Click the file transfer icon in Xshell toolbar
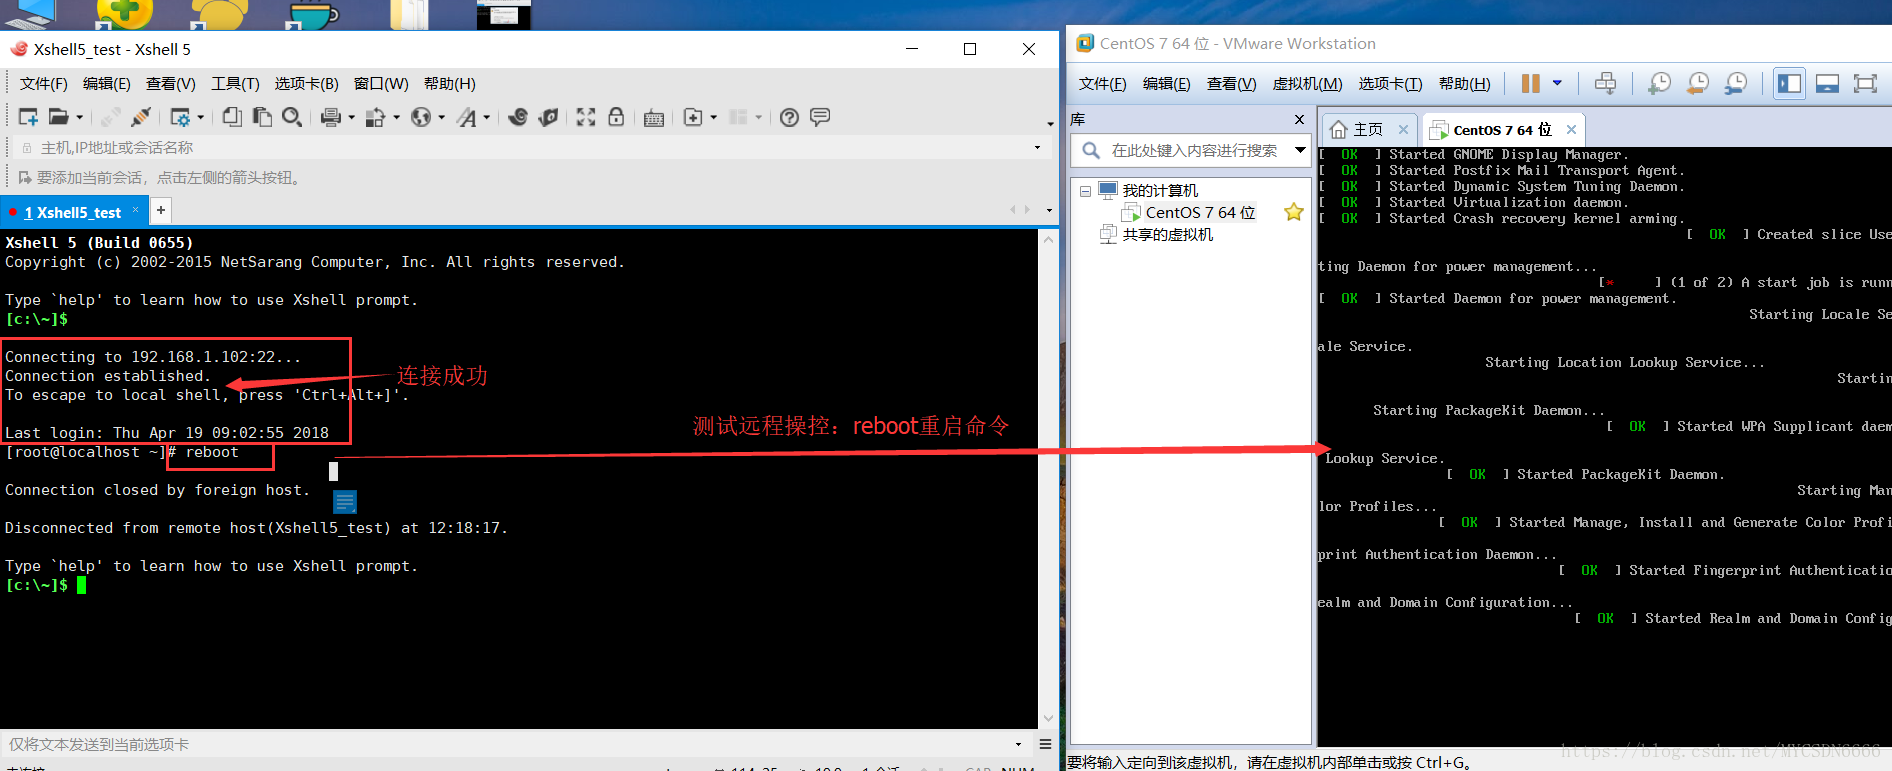 (x=375, y=117)
